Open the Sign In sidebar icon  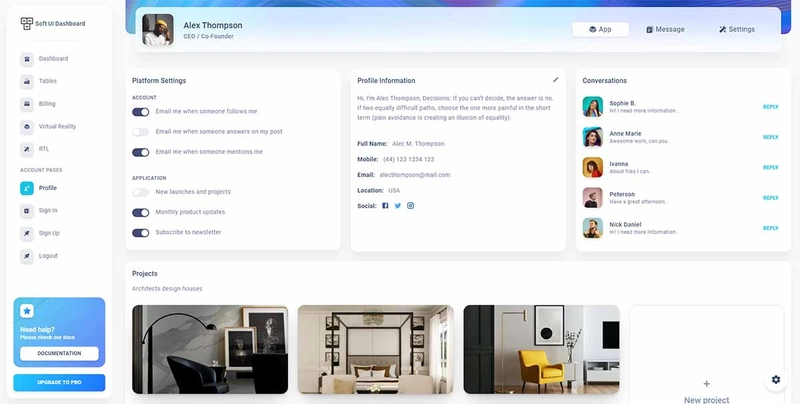(x=27, y=211)
